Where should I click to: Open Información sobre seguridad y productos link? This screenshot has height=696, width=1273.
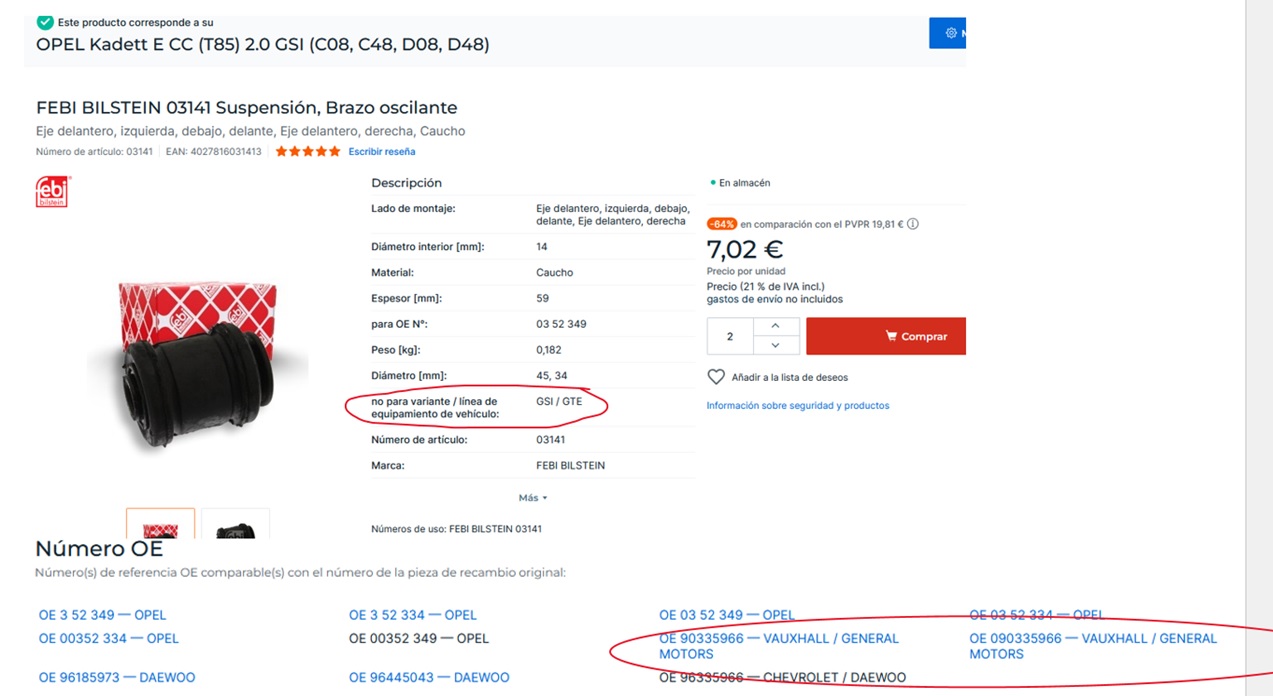click(798, 406)
